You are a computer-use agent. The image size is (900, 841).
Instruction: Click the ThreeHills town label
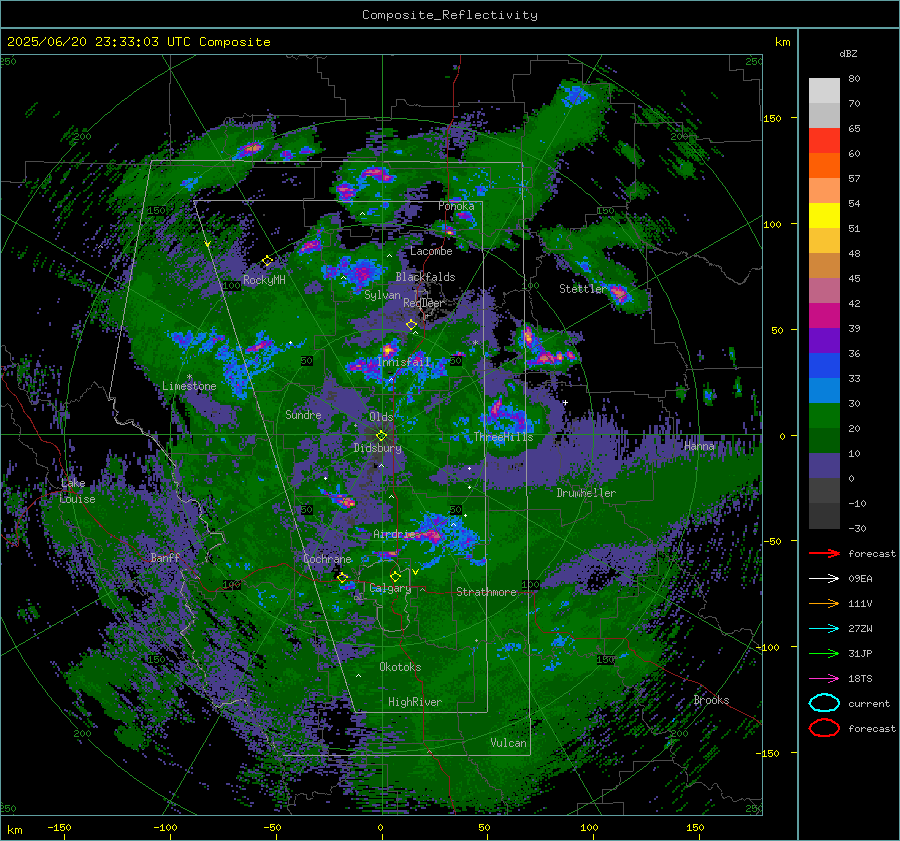coord(503,437)
